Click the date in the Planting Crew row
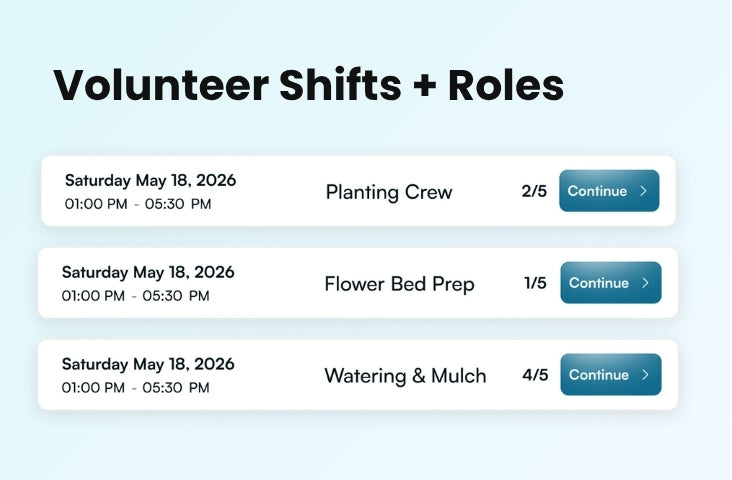The height and width of the screenshot is (480, 732). (150, 181)
